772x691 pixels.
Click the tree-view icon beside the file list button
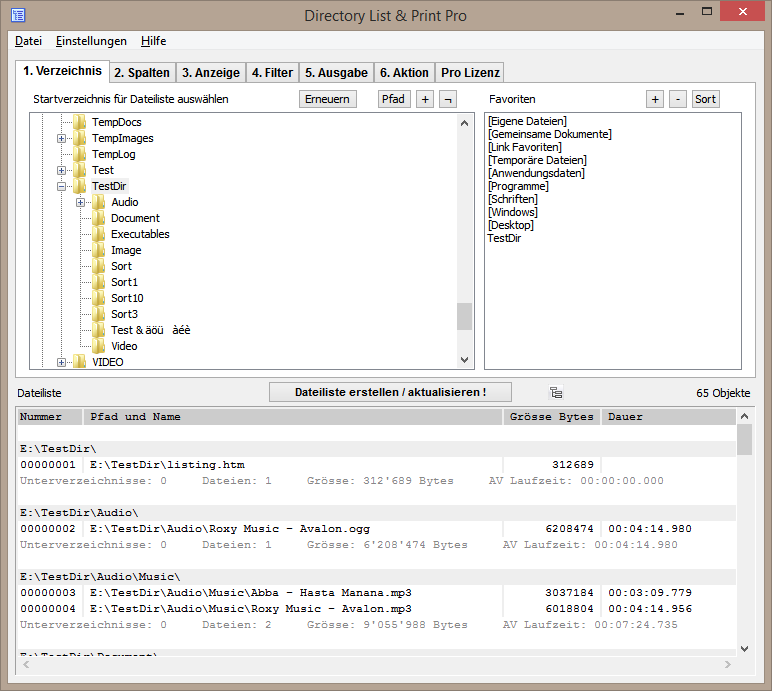556,393
